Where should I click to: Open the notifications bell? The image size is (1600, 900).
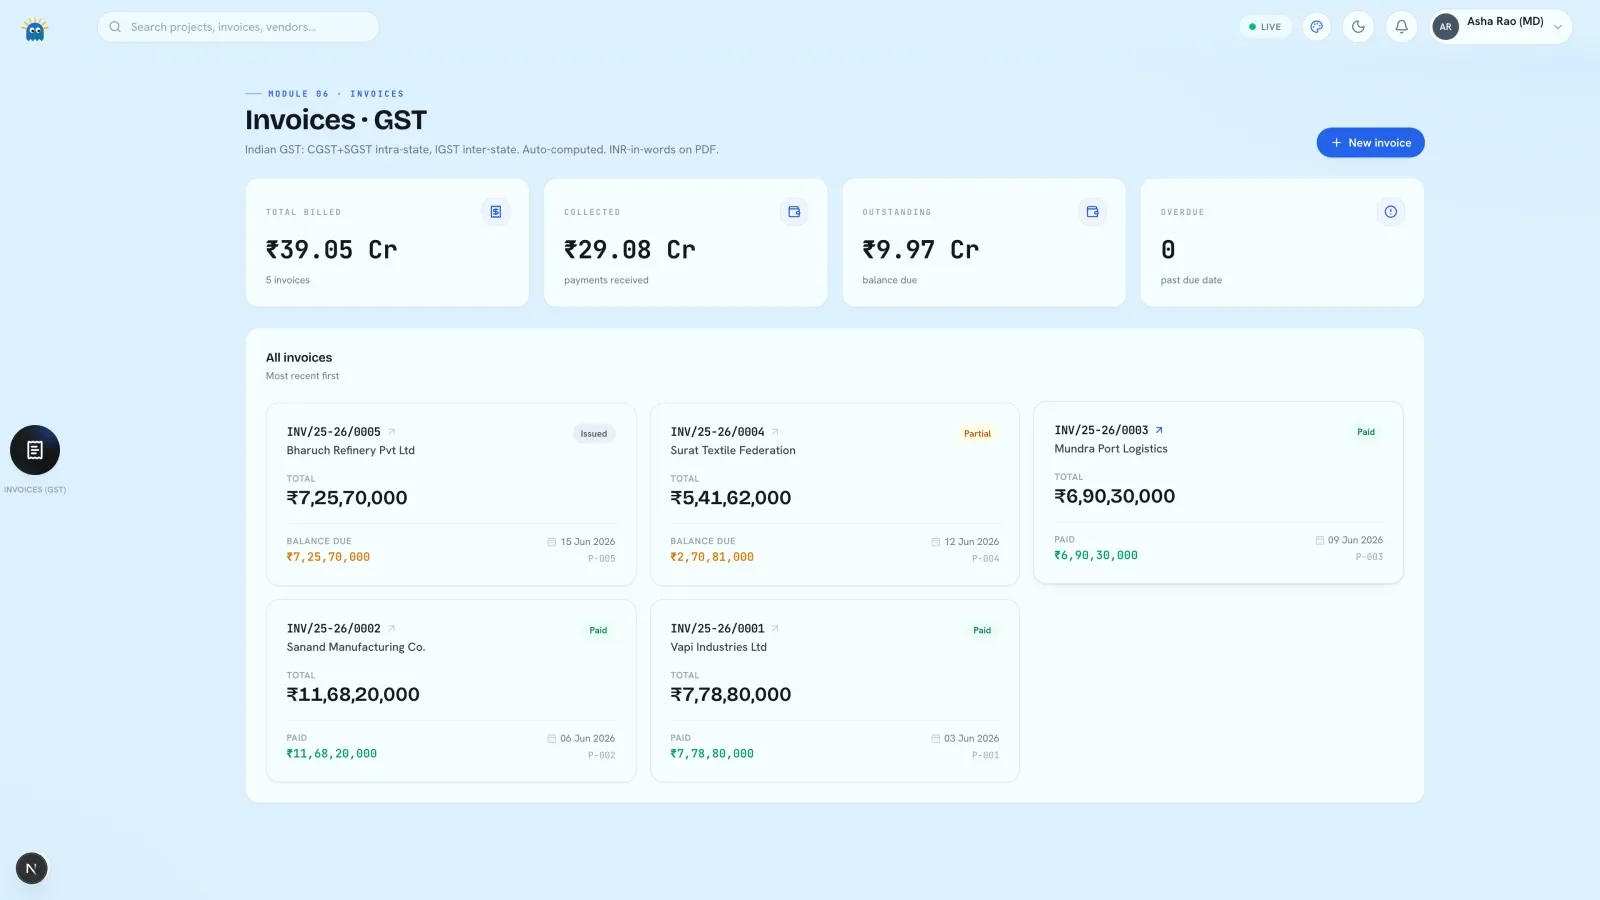[x=1401, y=27]
